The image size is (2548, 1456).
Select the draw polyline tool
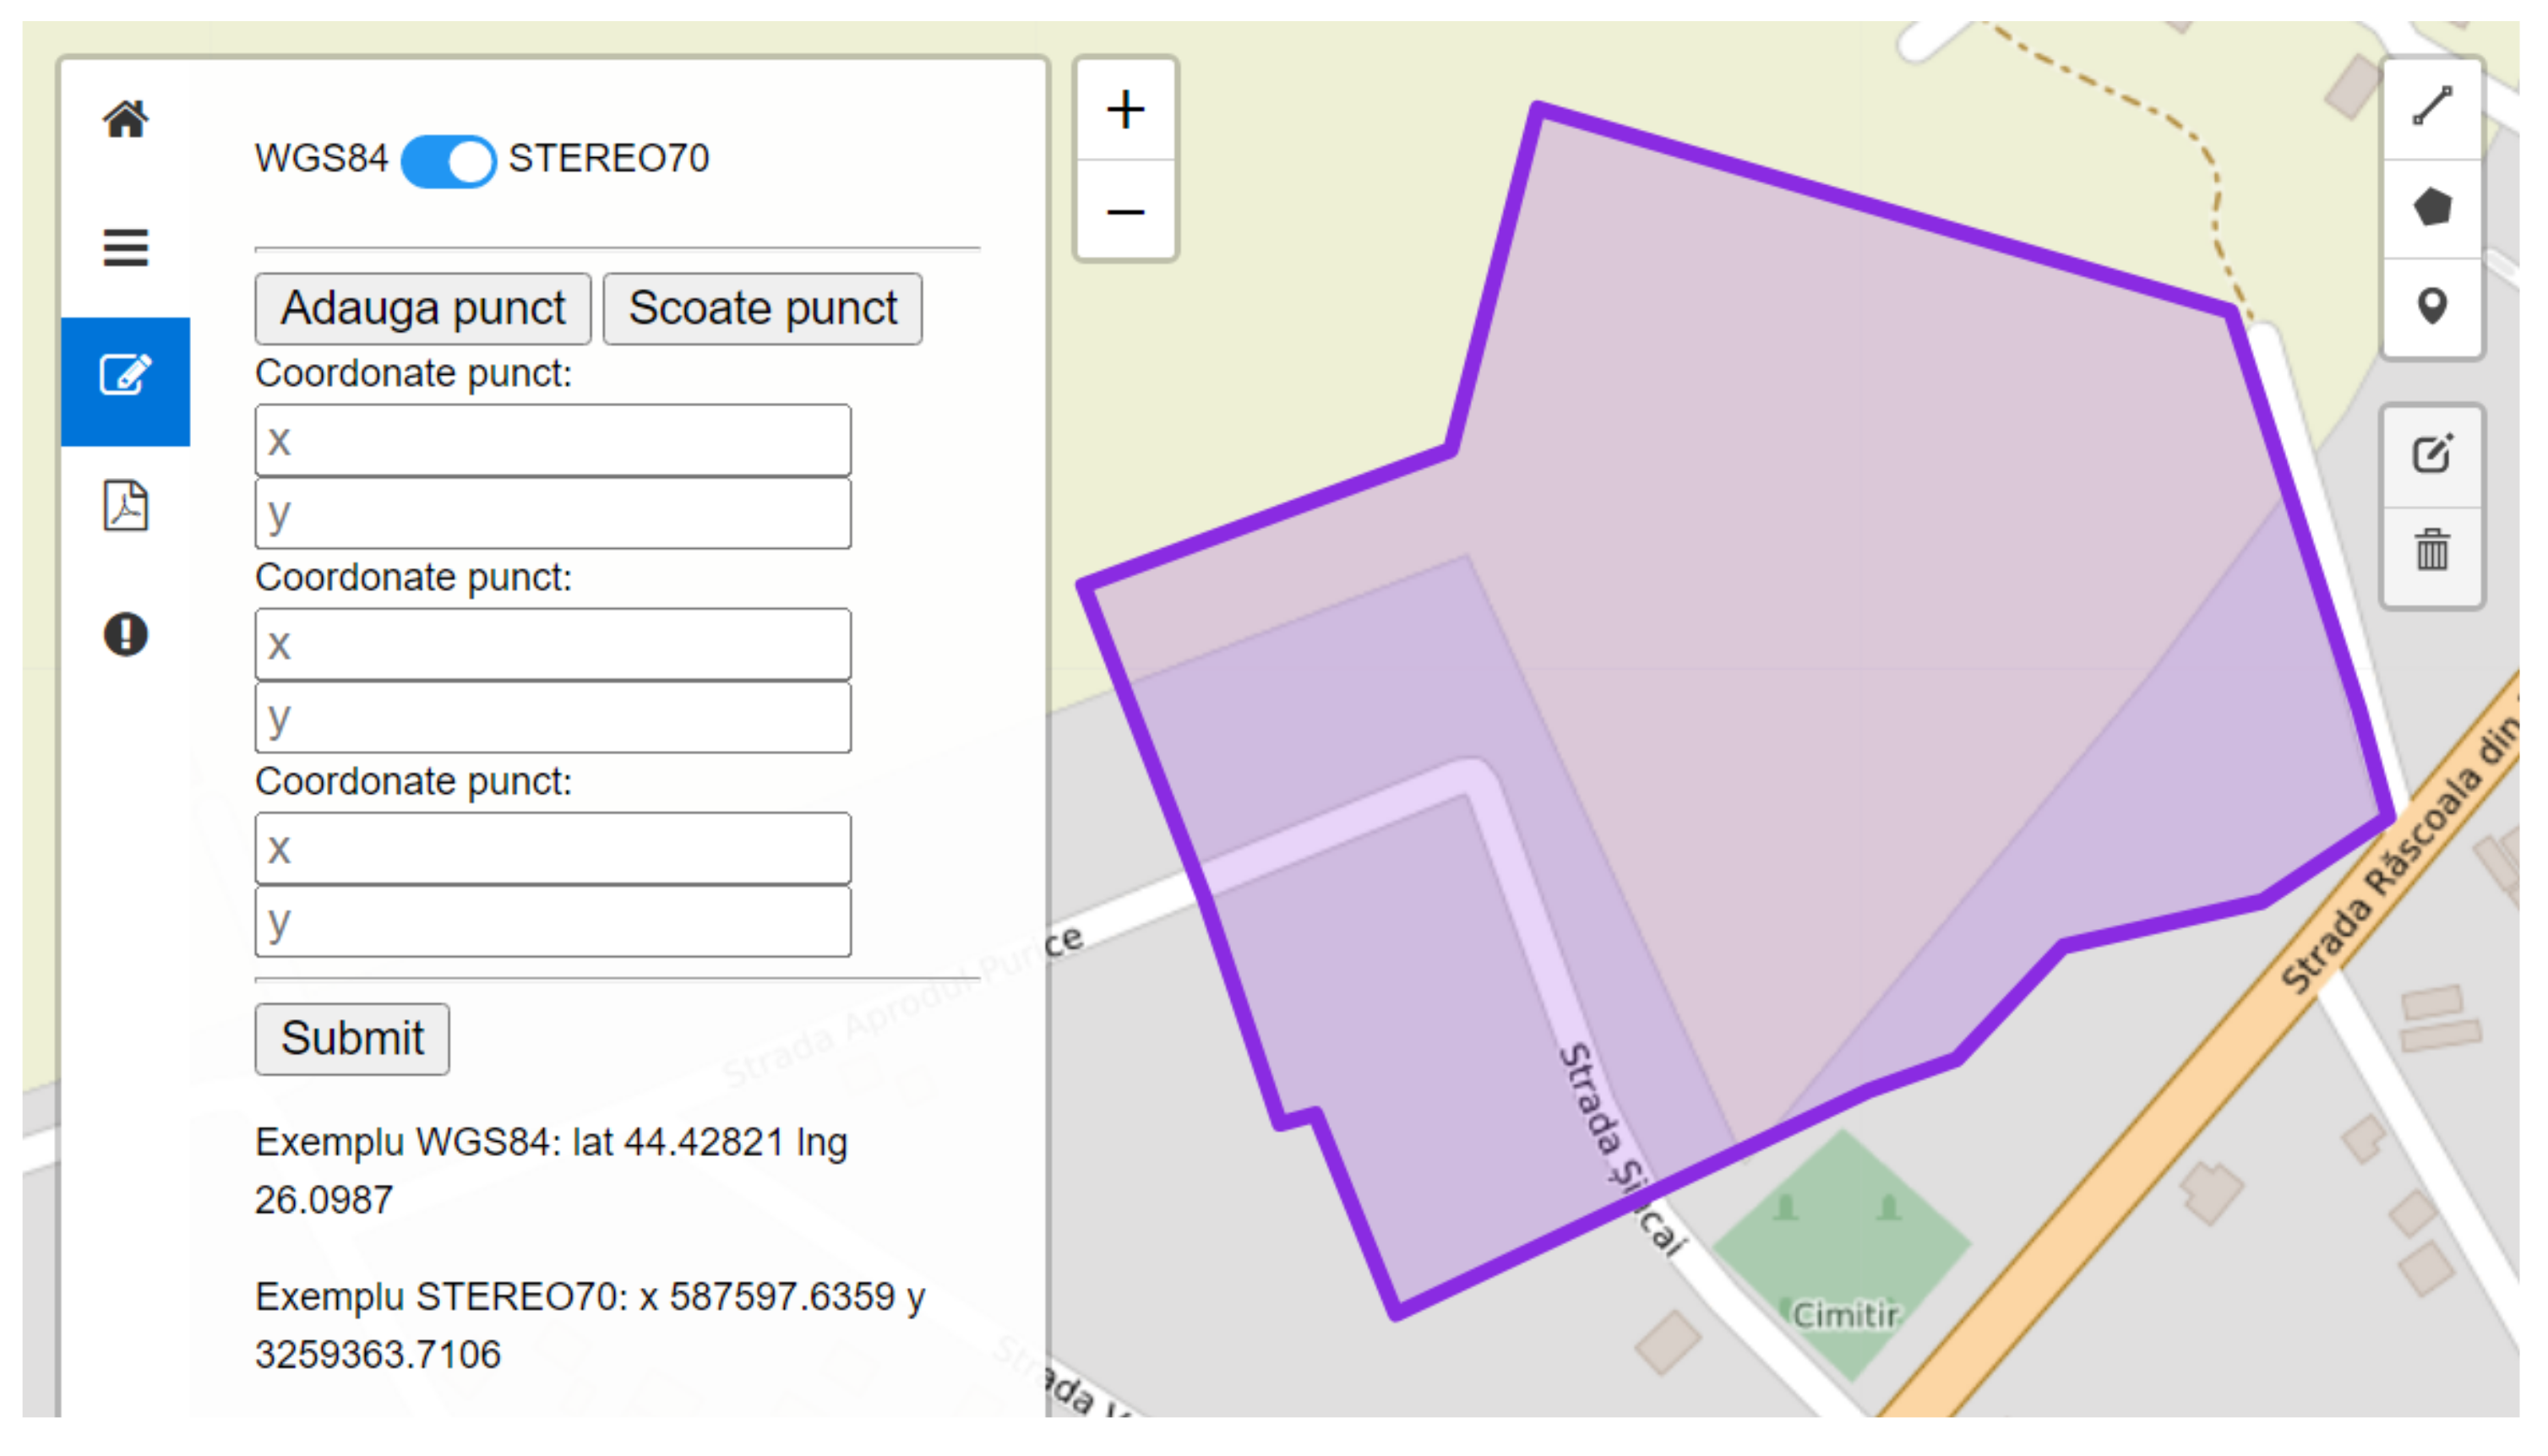click(x=2432, y=107)
